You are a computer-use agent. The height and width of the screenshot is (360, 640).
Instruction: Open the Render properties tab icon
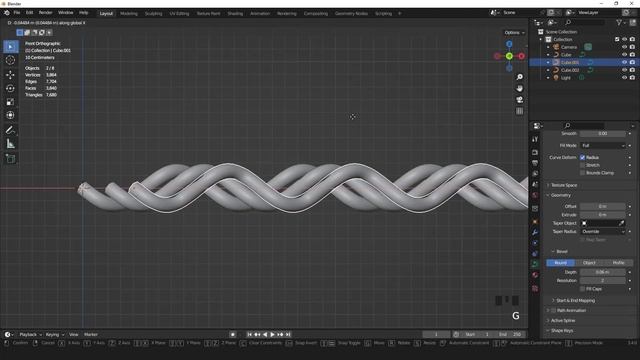point(535,153)
